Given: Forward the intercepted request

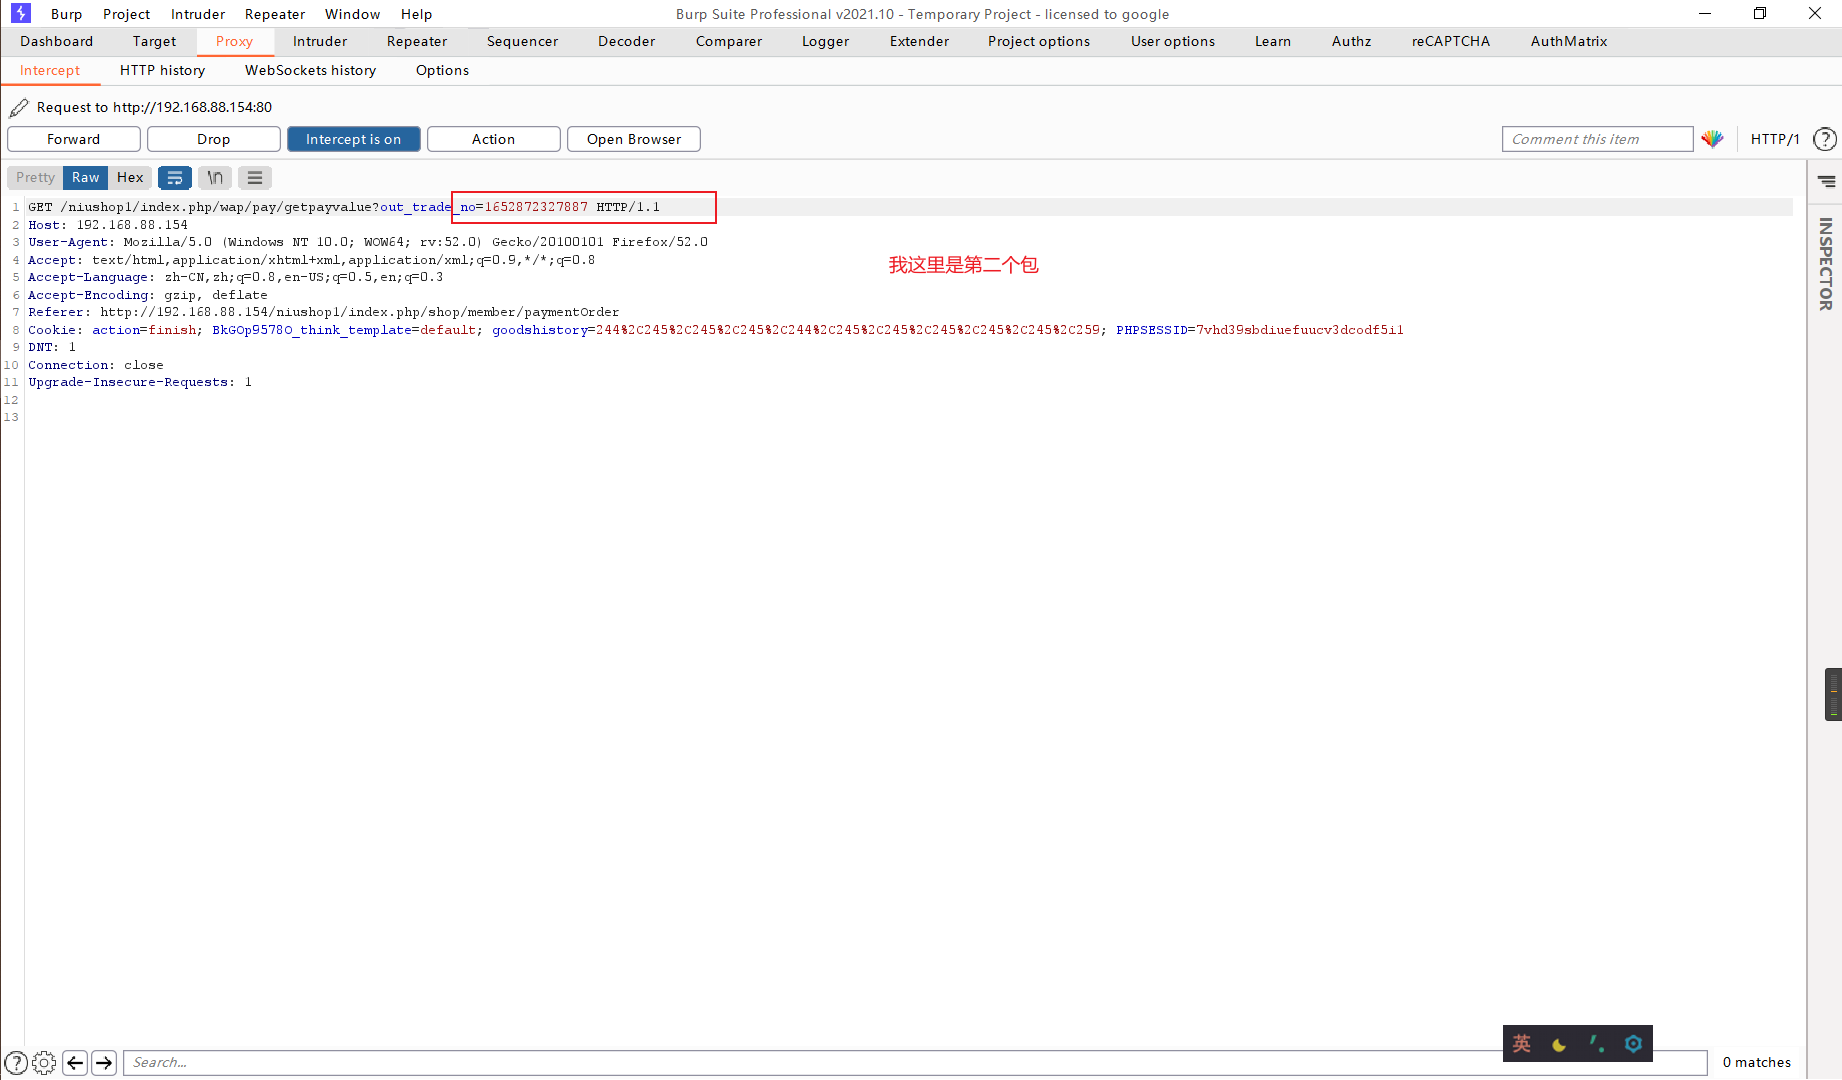Looking at the screenshot, I should tap(73, 139).
